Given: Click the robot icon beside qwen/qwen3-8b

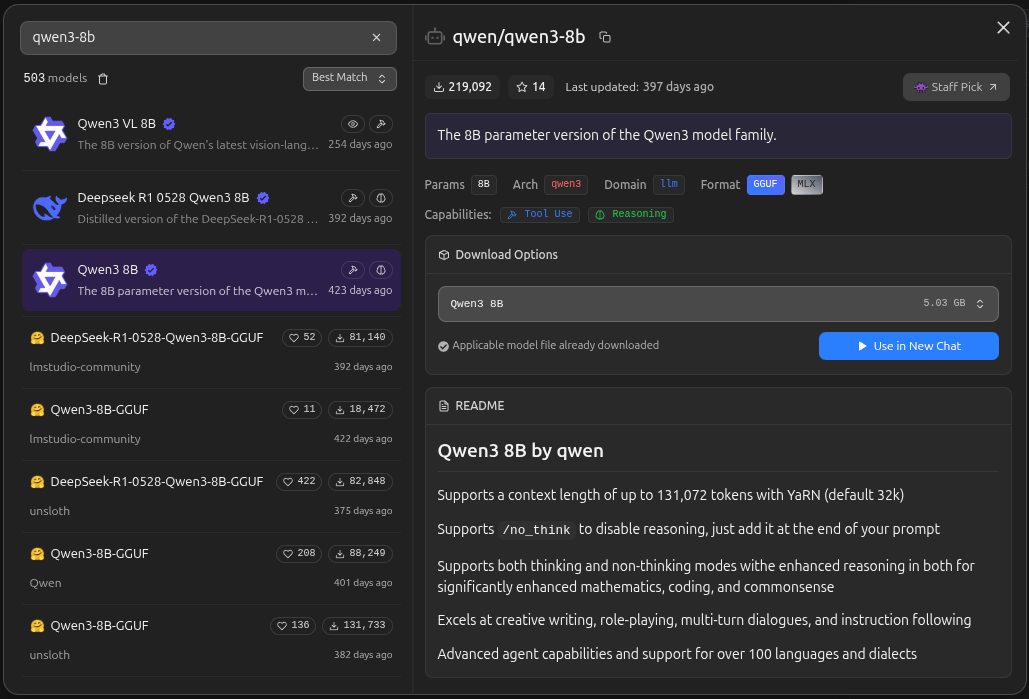Looking at the screenshot, I should 434,37.
